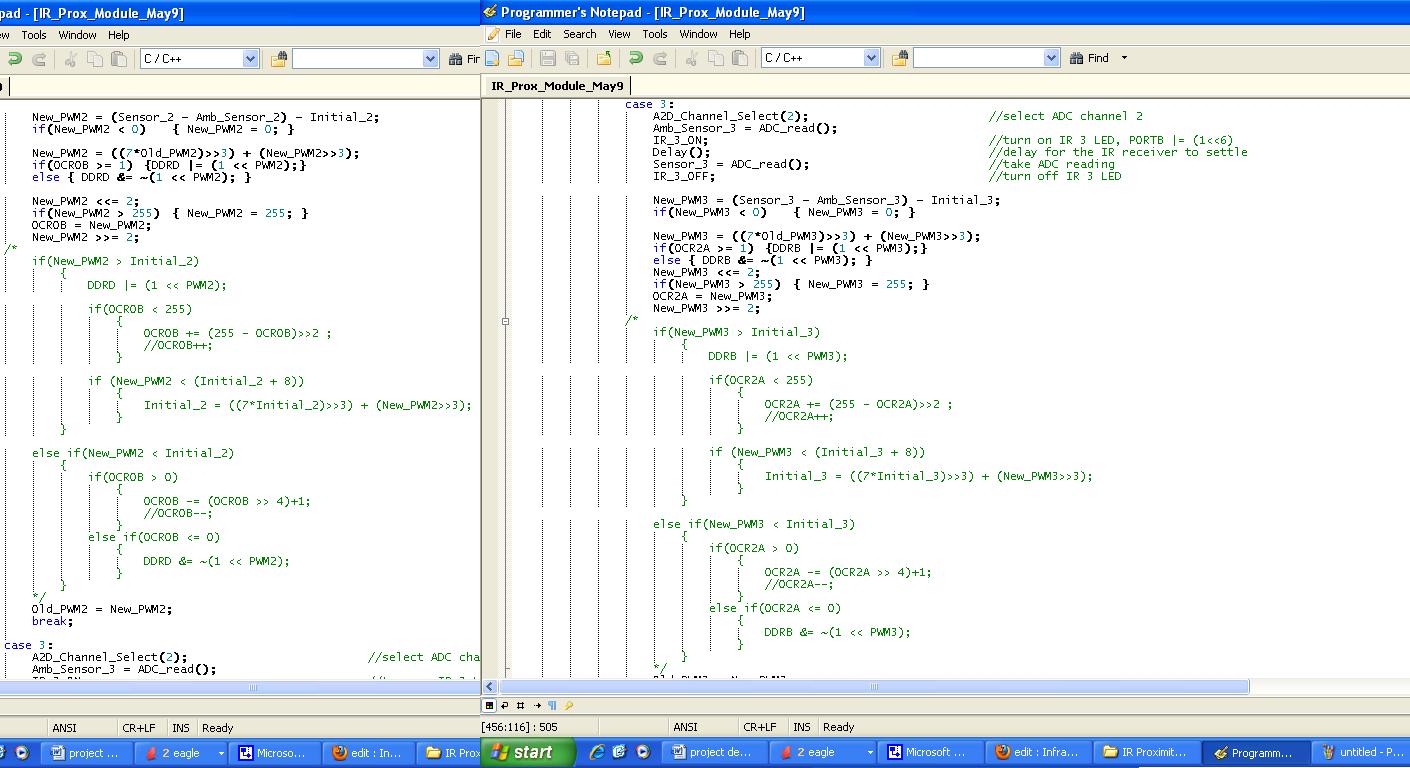Image resolution: width=1410 pixels, height=768 pixels.
Task: Open the Search menu
Action: coord(580,33)
